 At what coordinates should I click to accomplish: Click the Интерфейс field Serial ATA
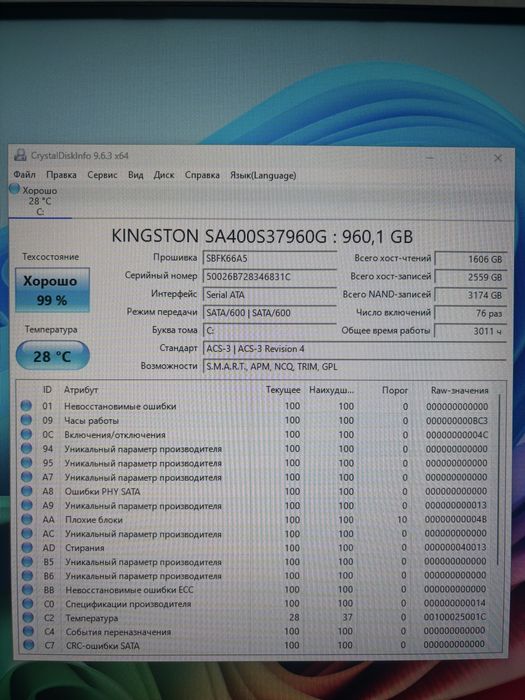pos(269,295)
